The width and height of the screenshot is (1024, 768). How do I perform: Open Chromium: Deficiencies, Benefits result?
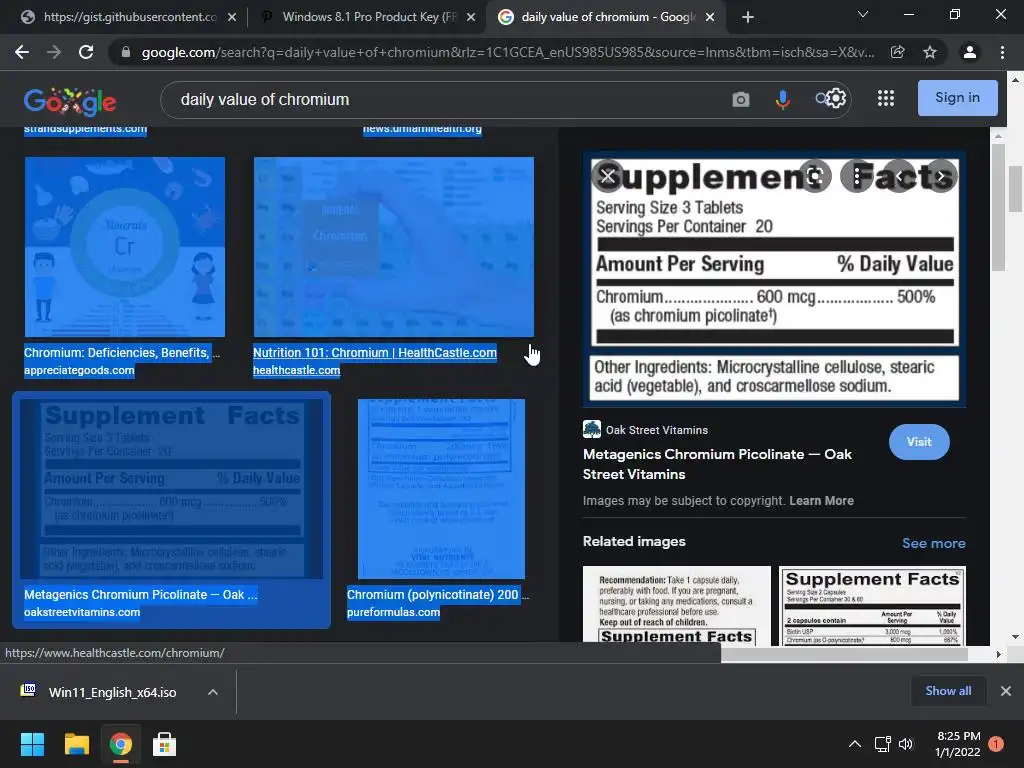tap(121, 353)
